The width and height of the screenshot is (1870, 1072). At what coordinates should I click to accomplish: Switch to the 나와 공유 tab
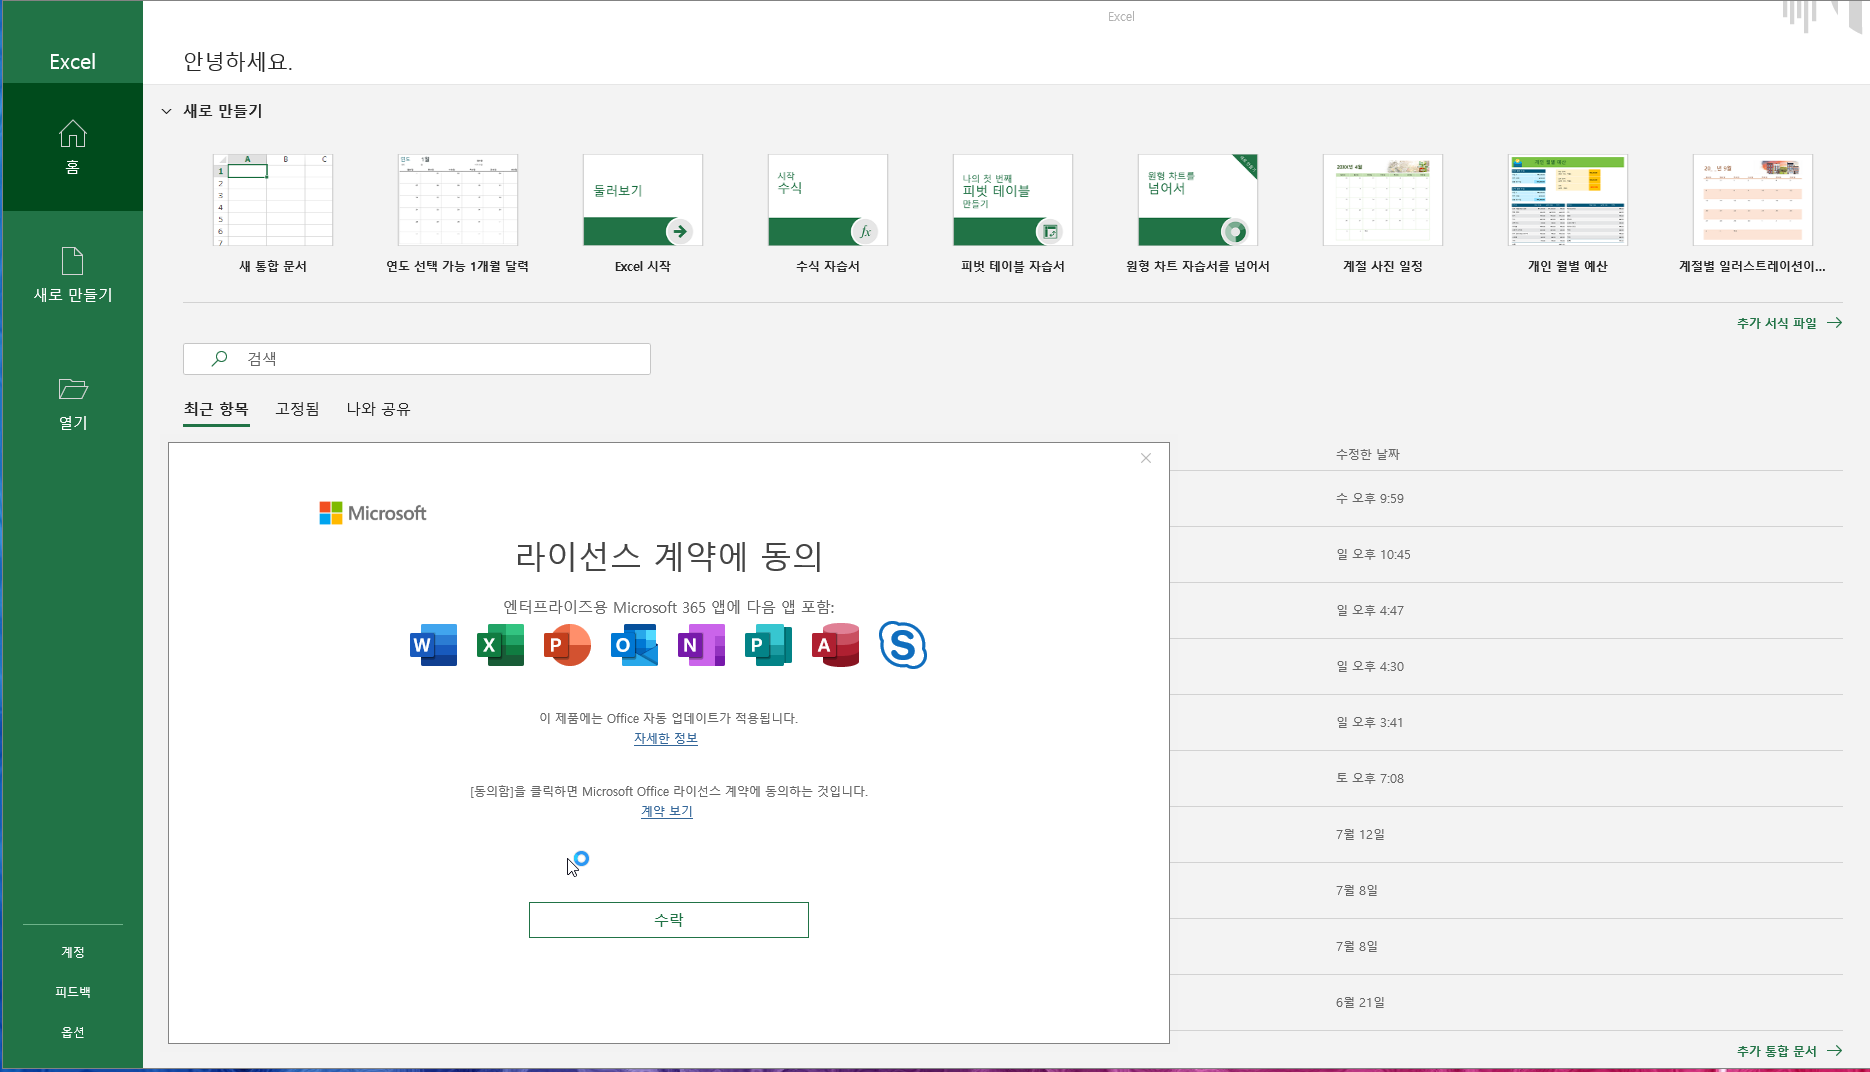click(378, 409)
